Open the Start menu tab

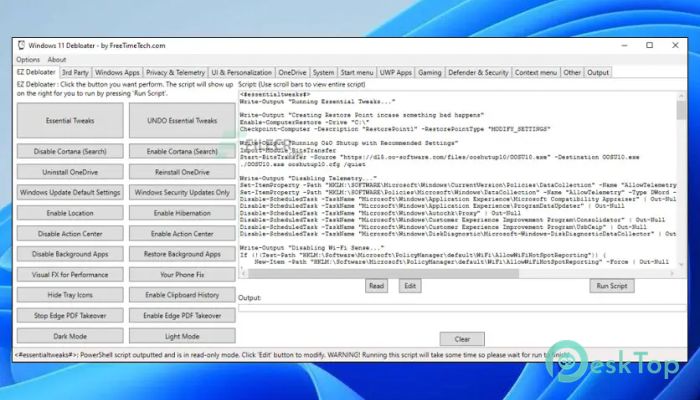(x=357, y=72)
